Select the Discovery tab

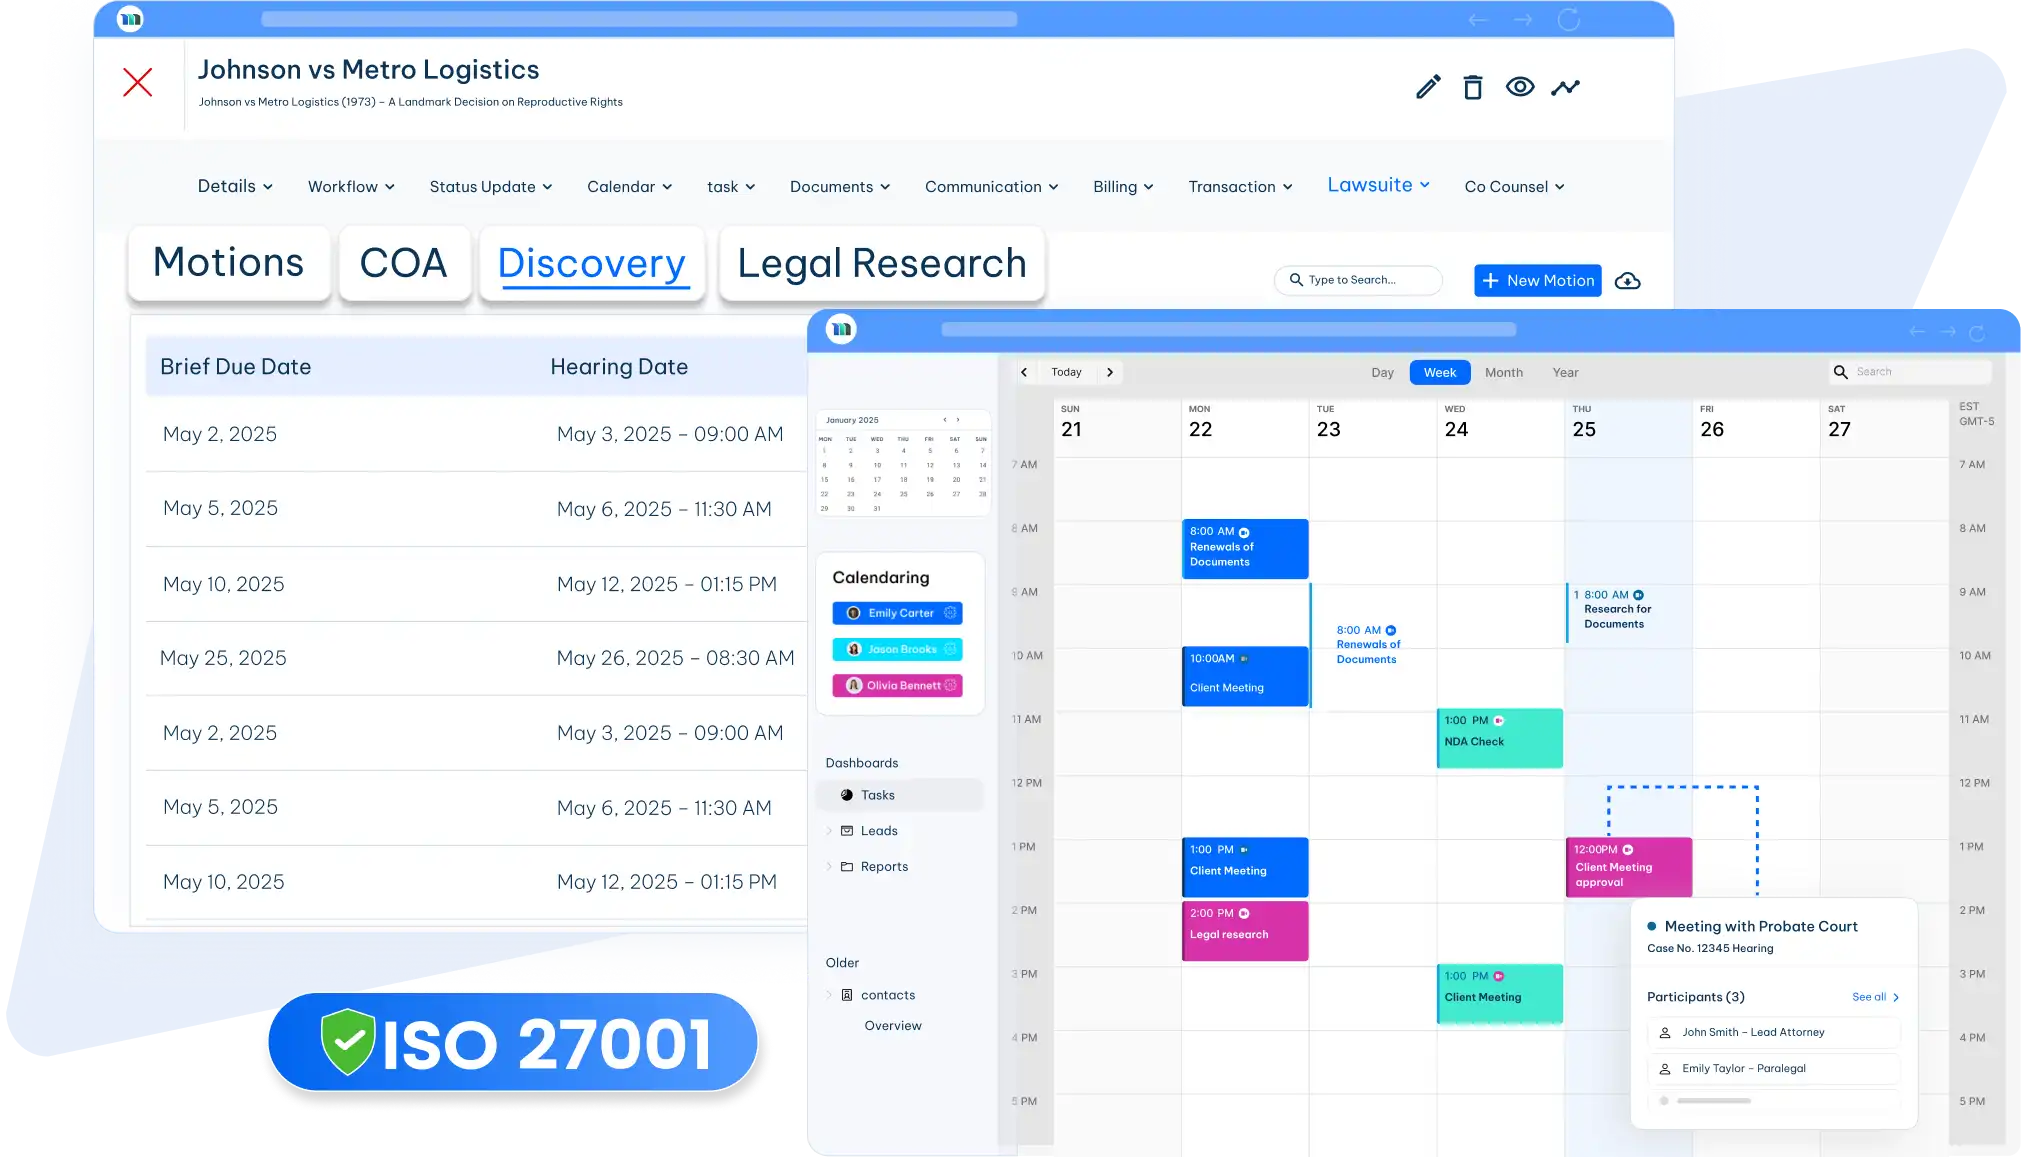pos(592,263)
